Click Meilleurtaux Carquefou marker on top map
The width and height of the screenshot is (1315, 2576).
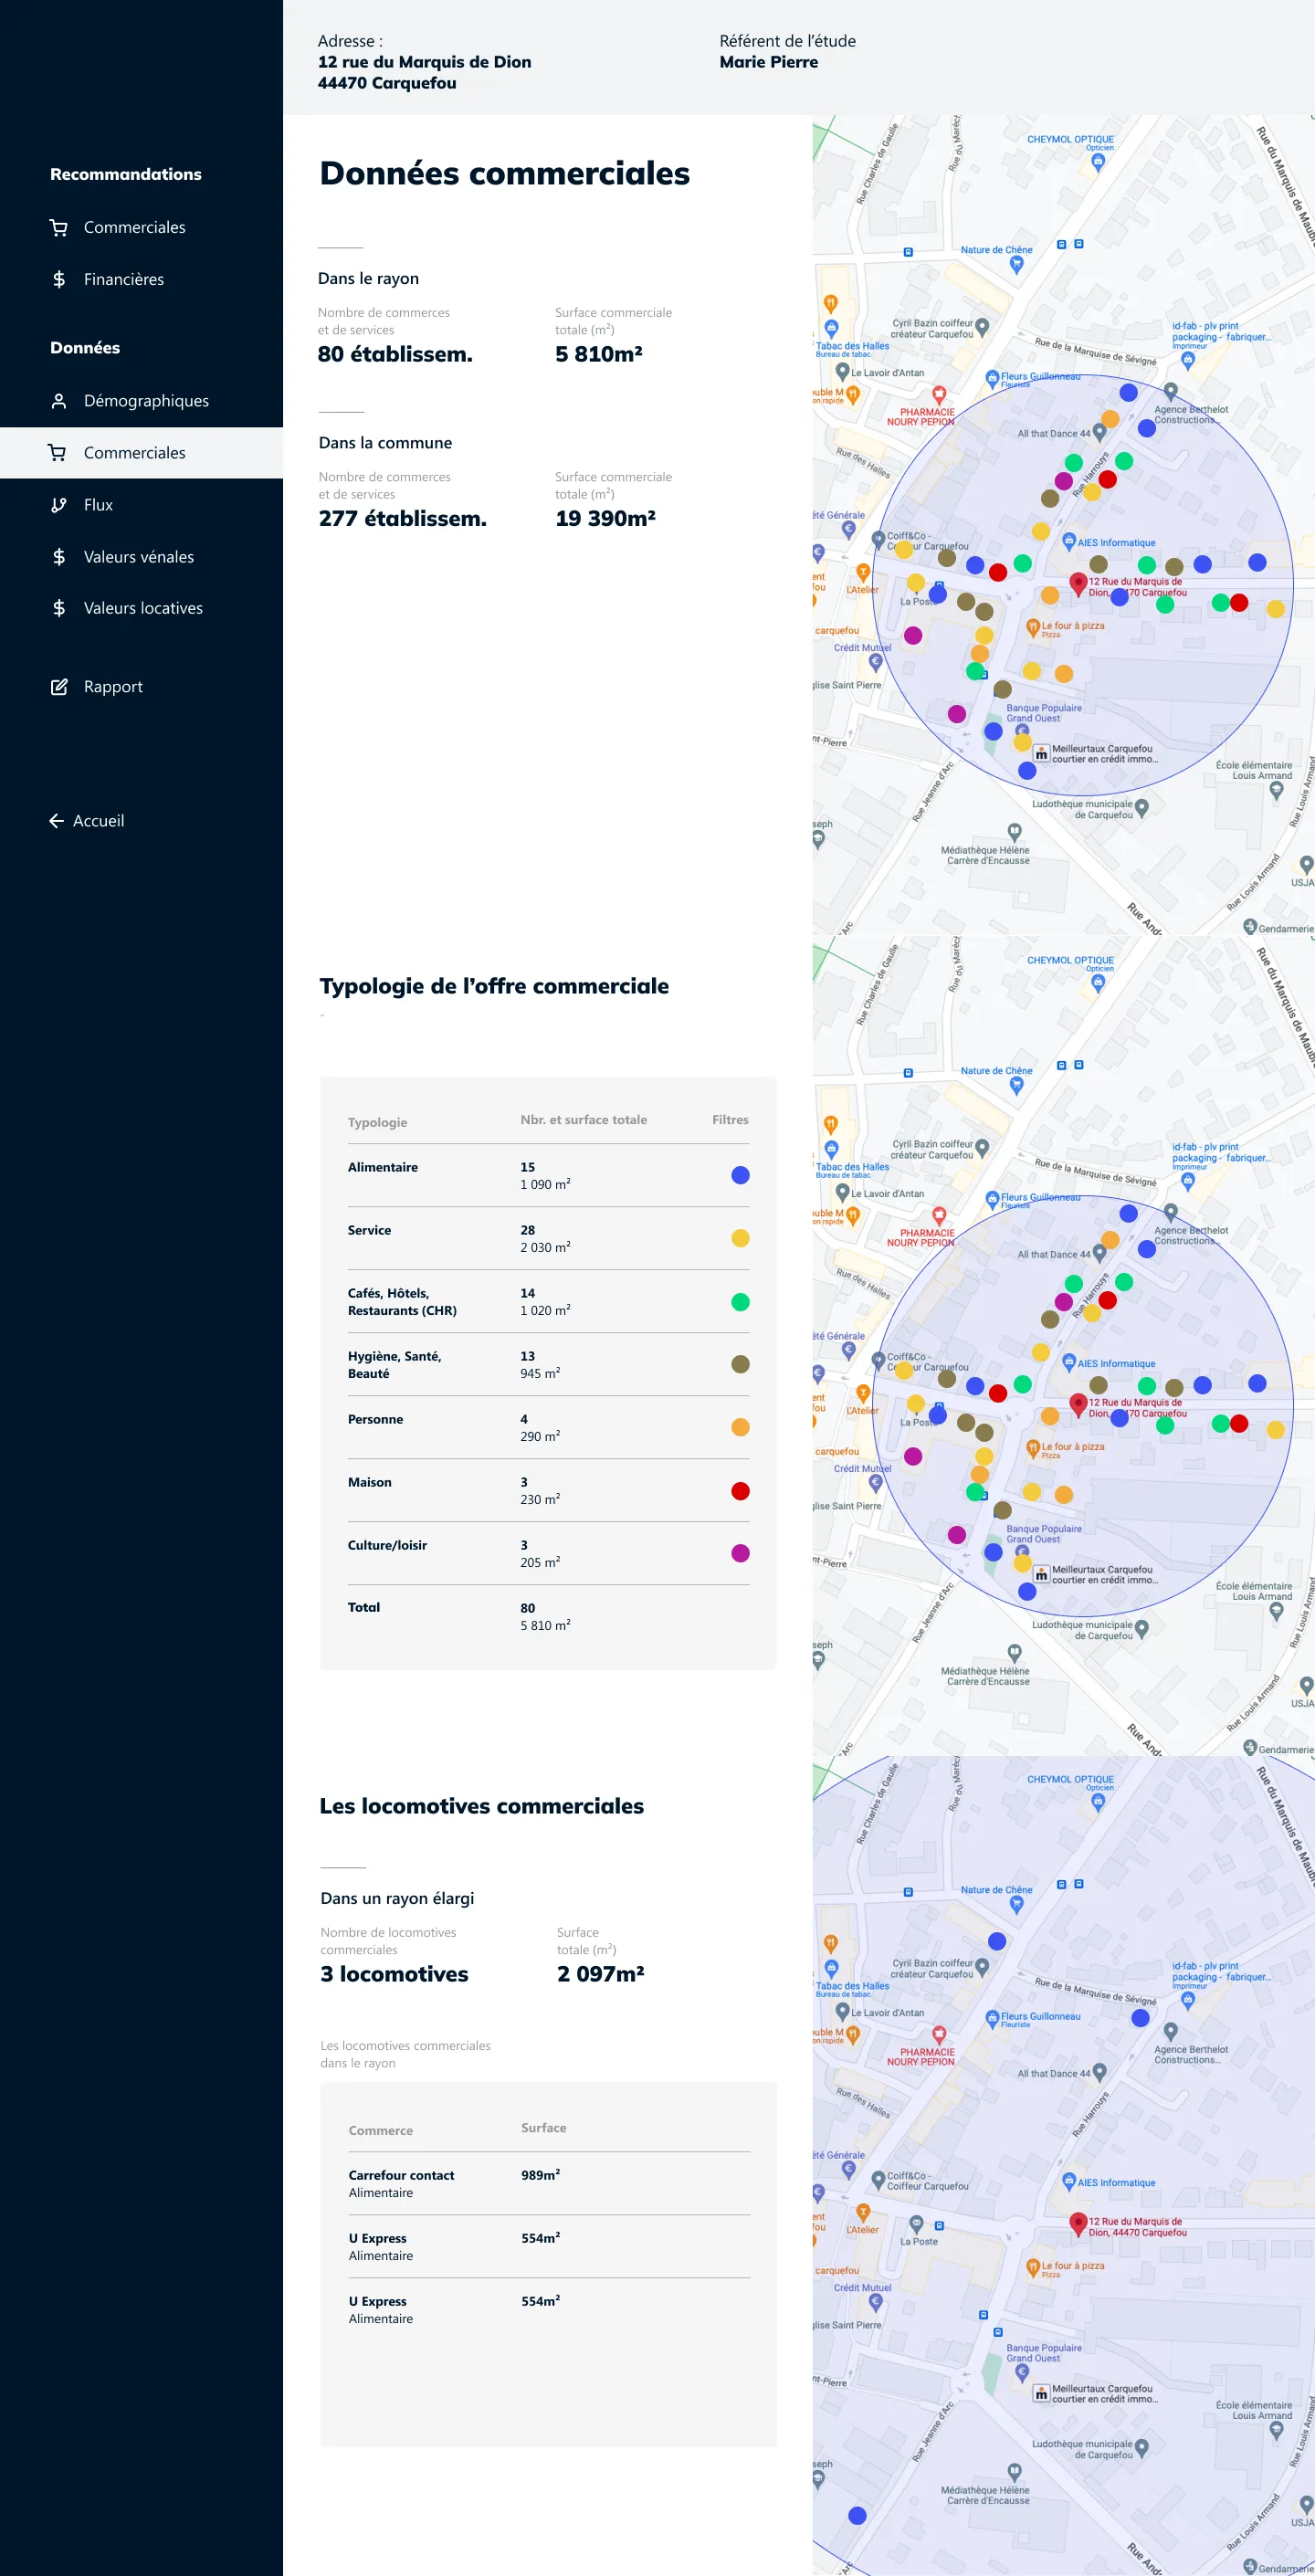[1041, 753]
